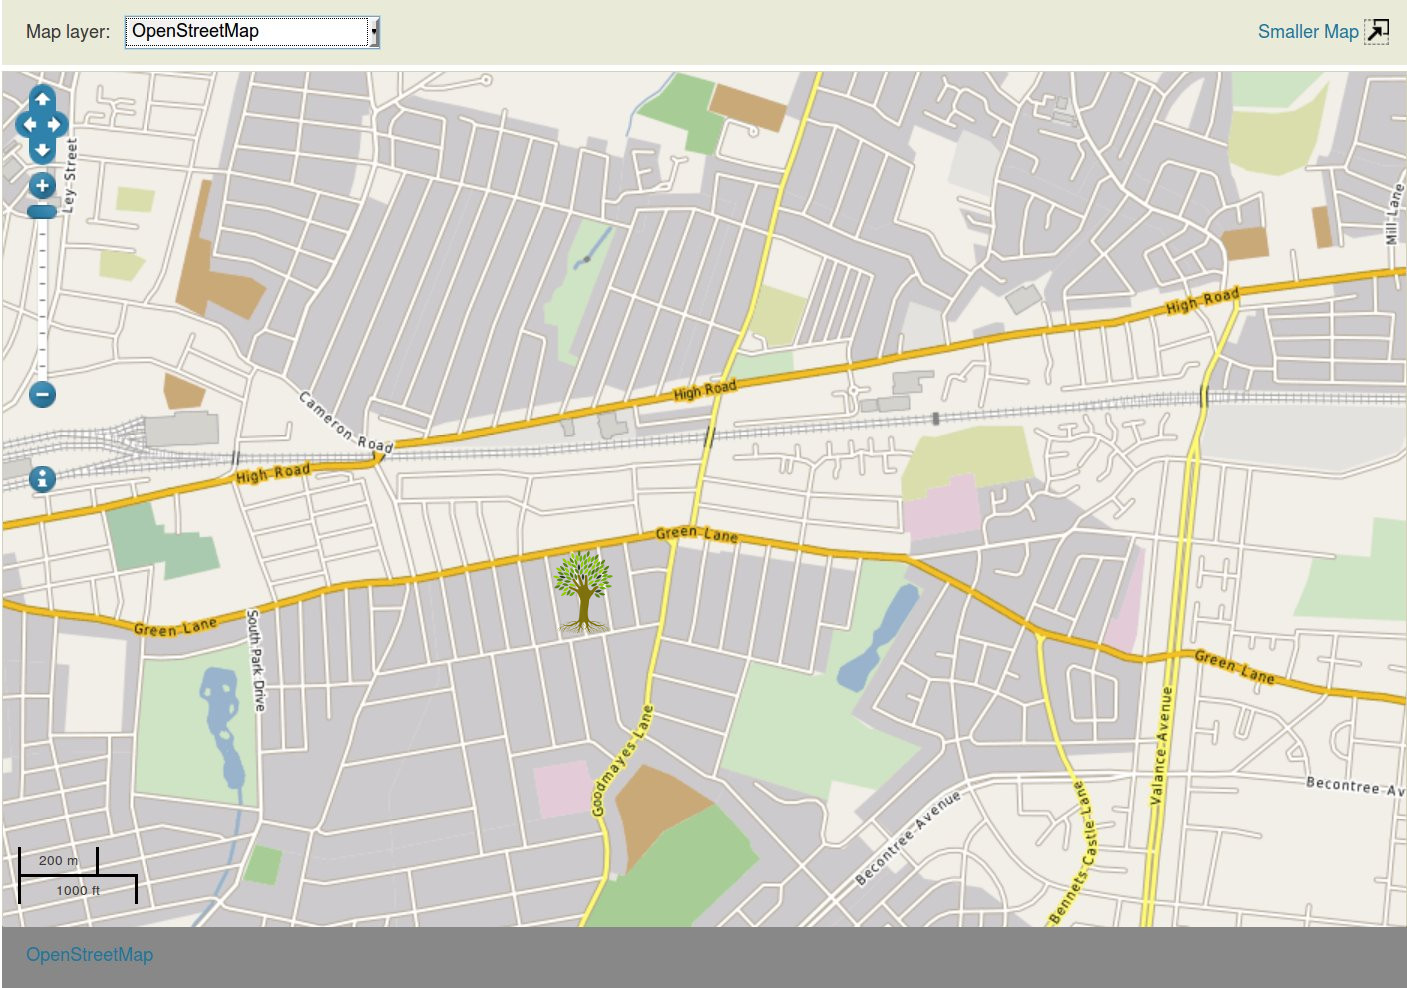
Task: Click the tree marker on the map
Action: (x=582, y=591)
